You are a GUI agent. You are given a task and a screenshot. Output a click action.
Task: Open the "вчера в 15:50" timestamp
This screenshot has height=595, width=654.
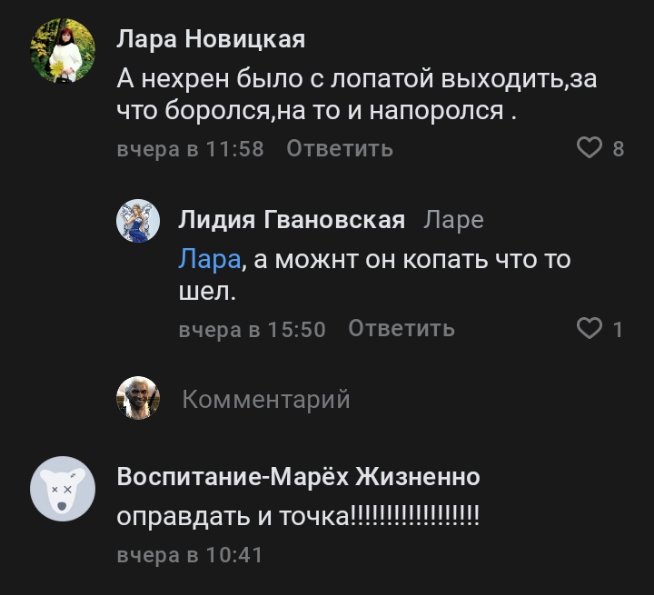pyautogui.click(x=252, y=328)
